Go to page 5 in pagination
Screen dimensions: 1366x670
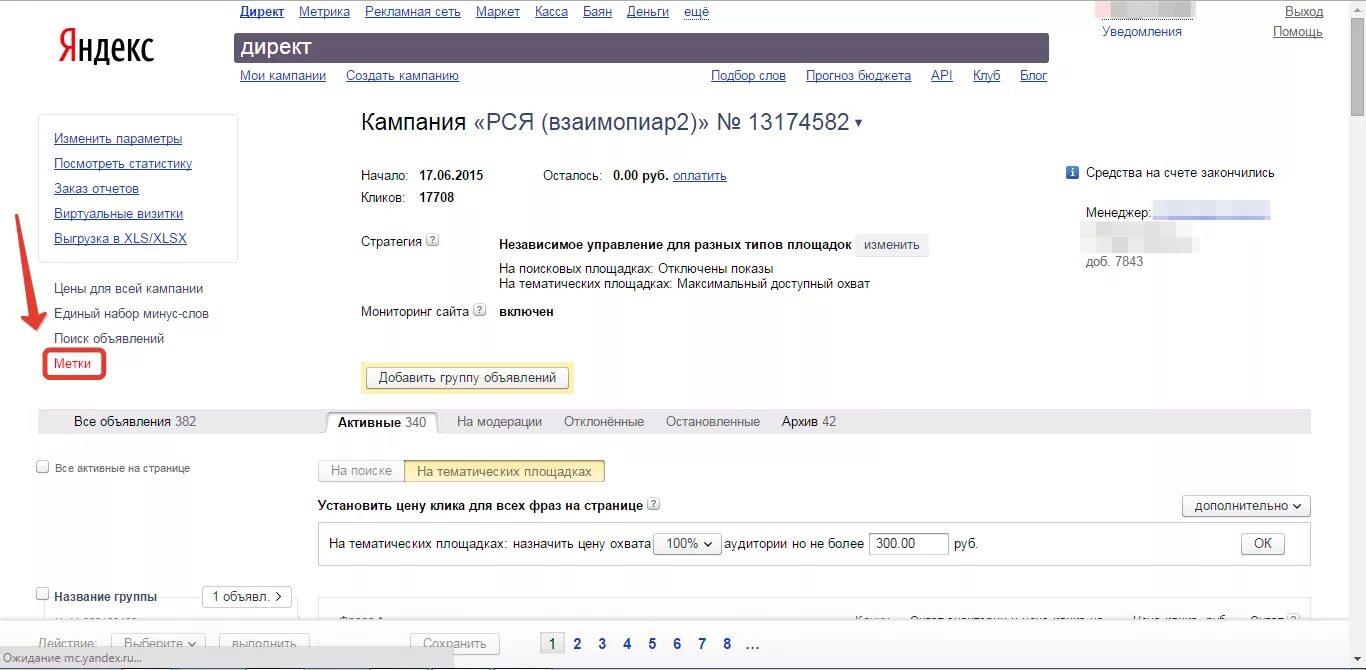652,644
